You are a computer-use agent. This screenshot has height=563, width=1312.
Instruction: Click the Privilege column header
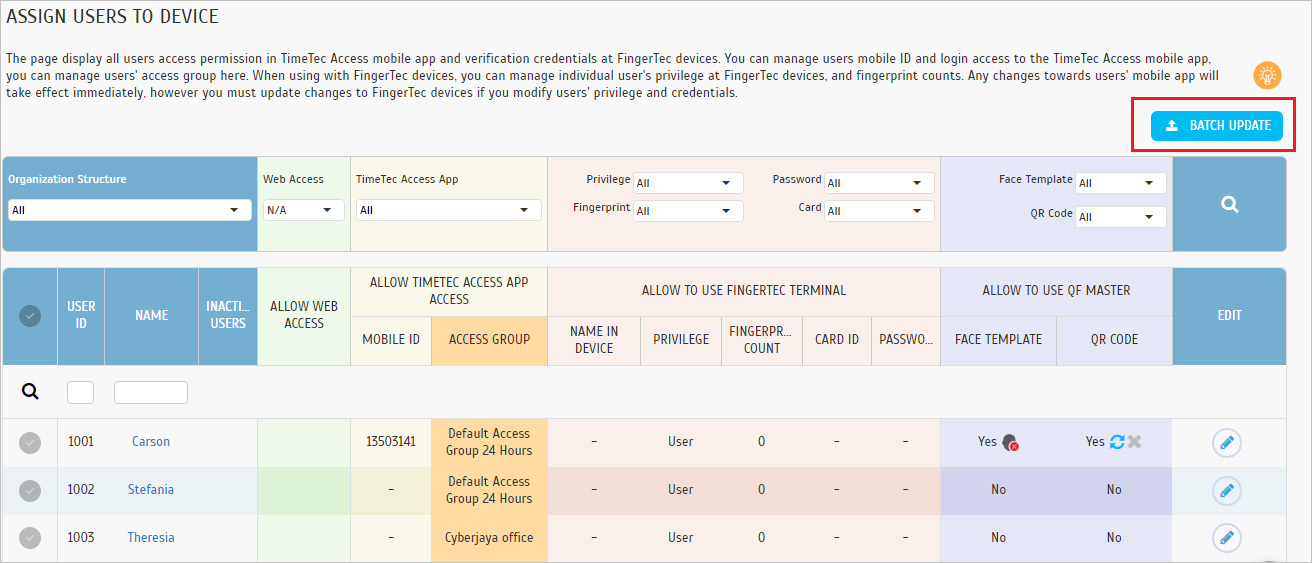coord(681,340)
